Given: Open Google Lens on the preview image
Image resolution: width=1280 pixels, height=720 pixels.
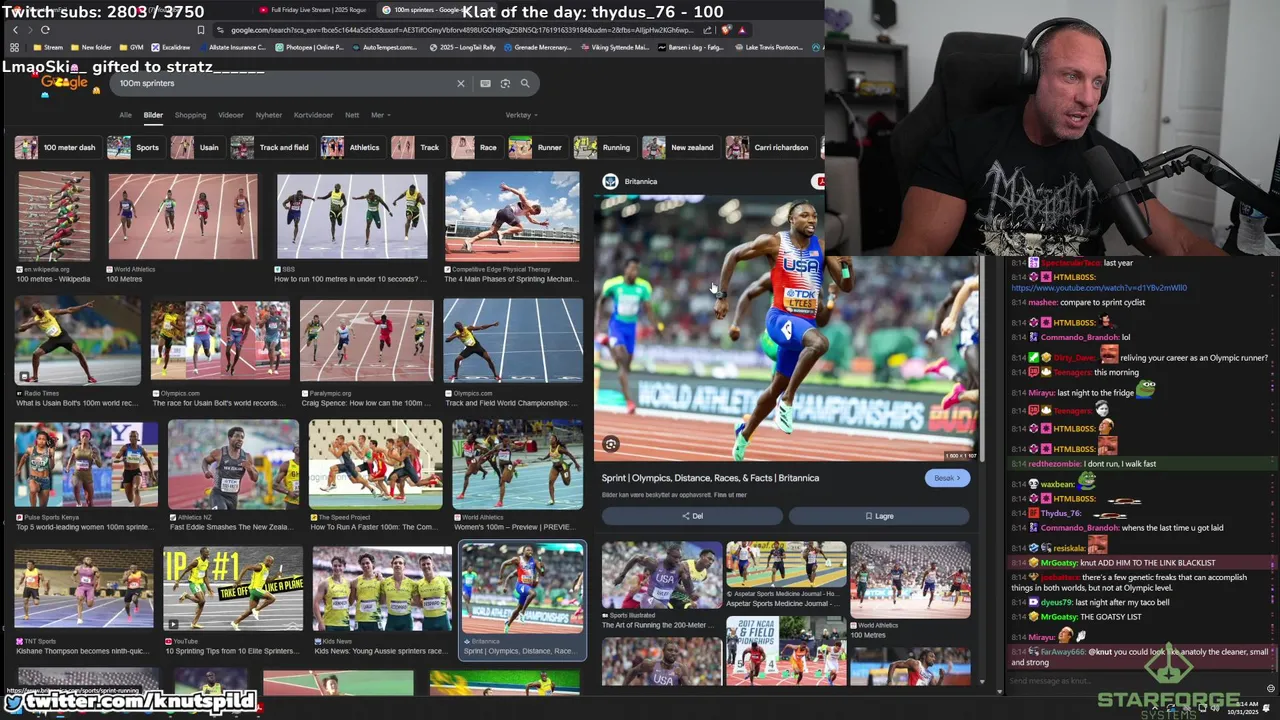Looking at the screenshot, I should click(x=611, y=444).
